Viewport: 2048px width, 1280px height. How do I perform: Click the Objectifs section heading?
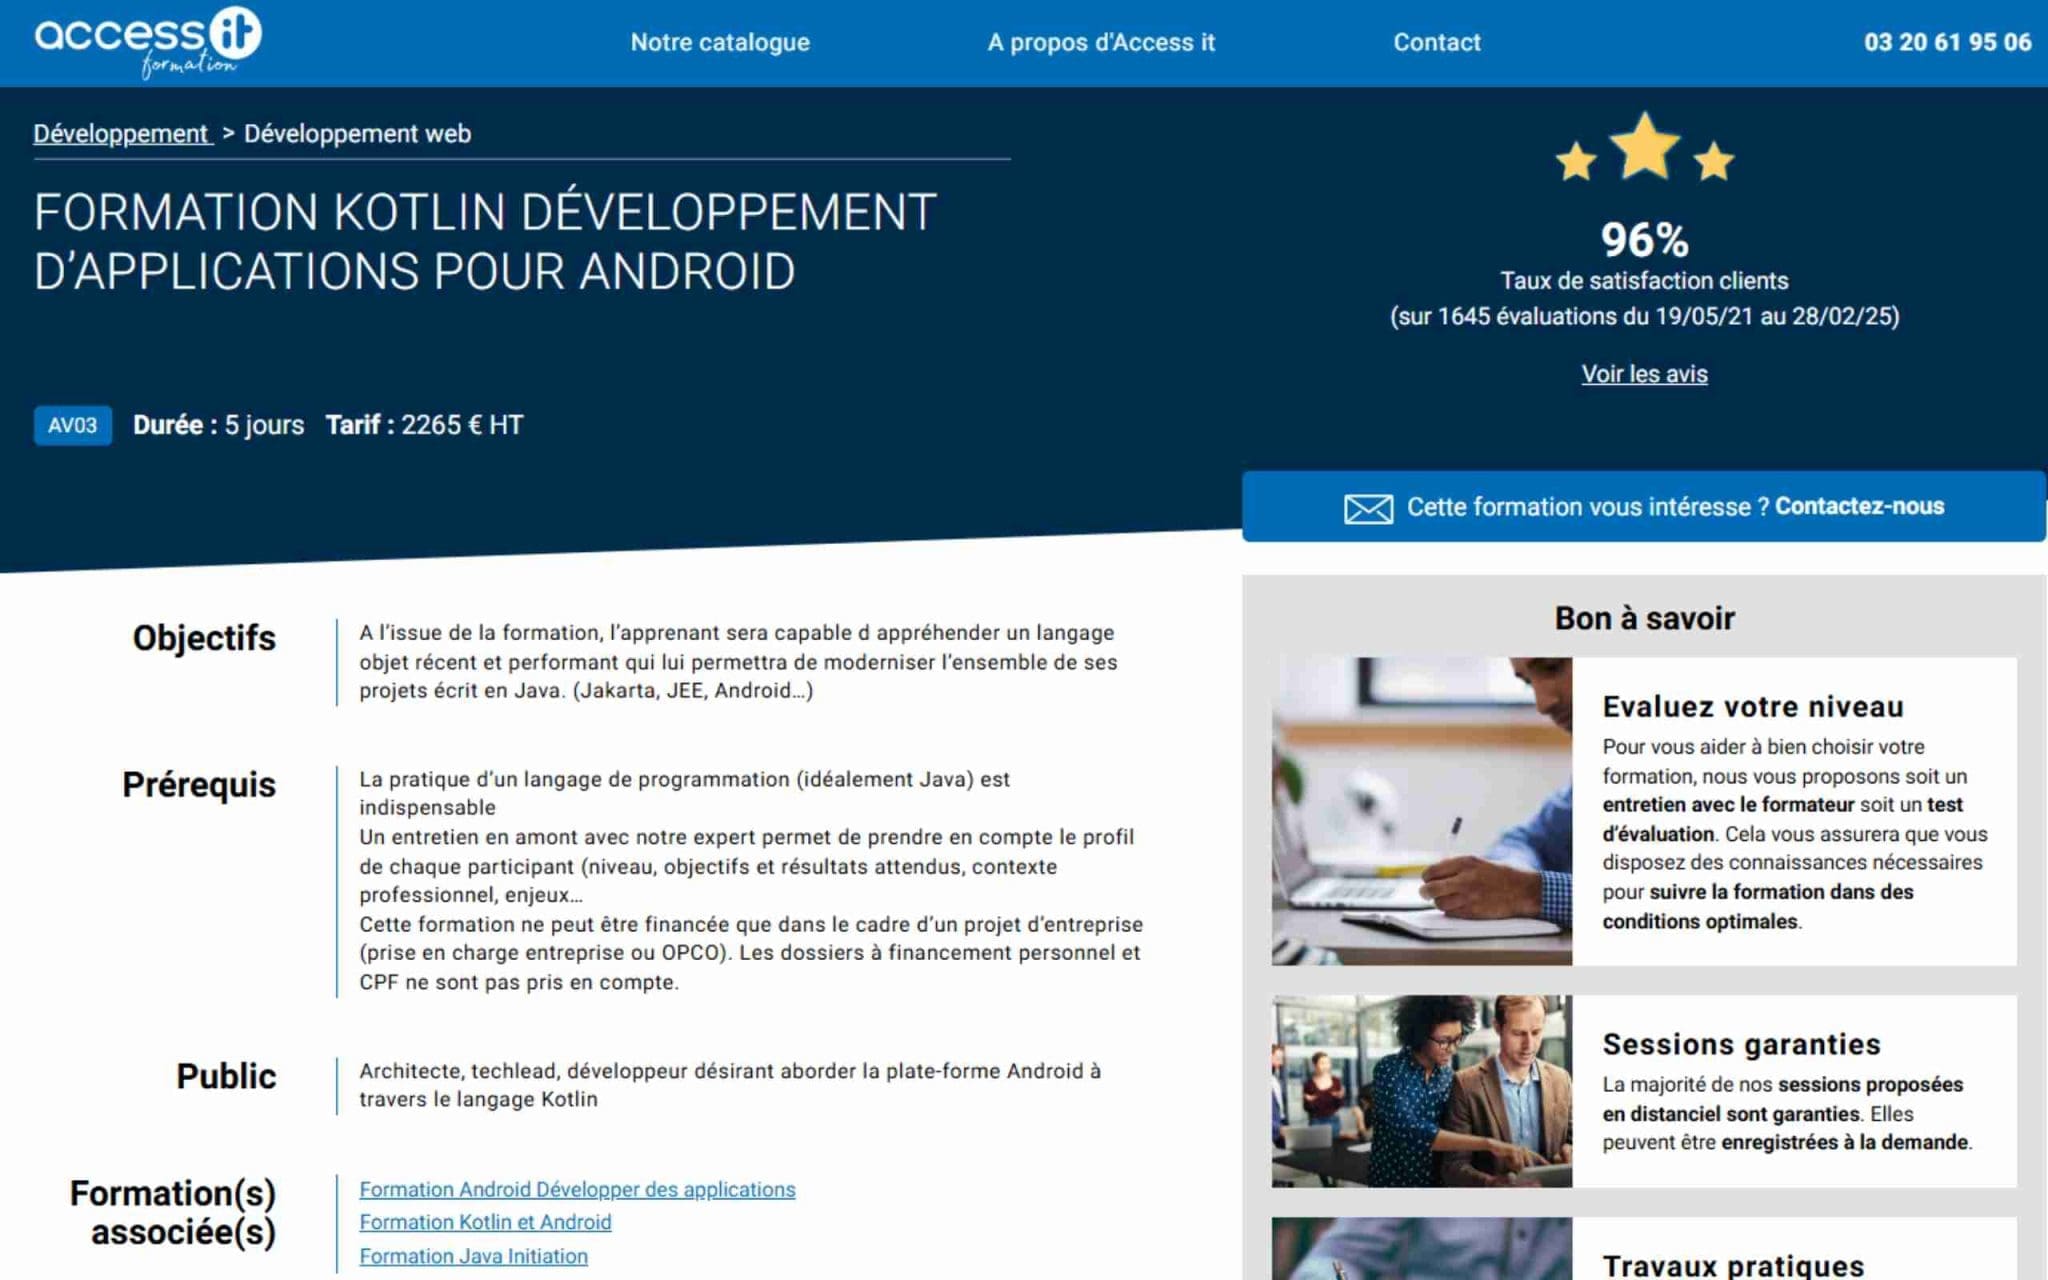pos(204,638)
